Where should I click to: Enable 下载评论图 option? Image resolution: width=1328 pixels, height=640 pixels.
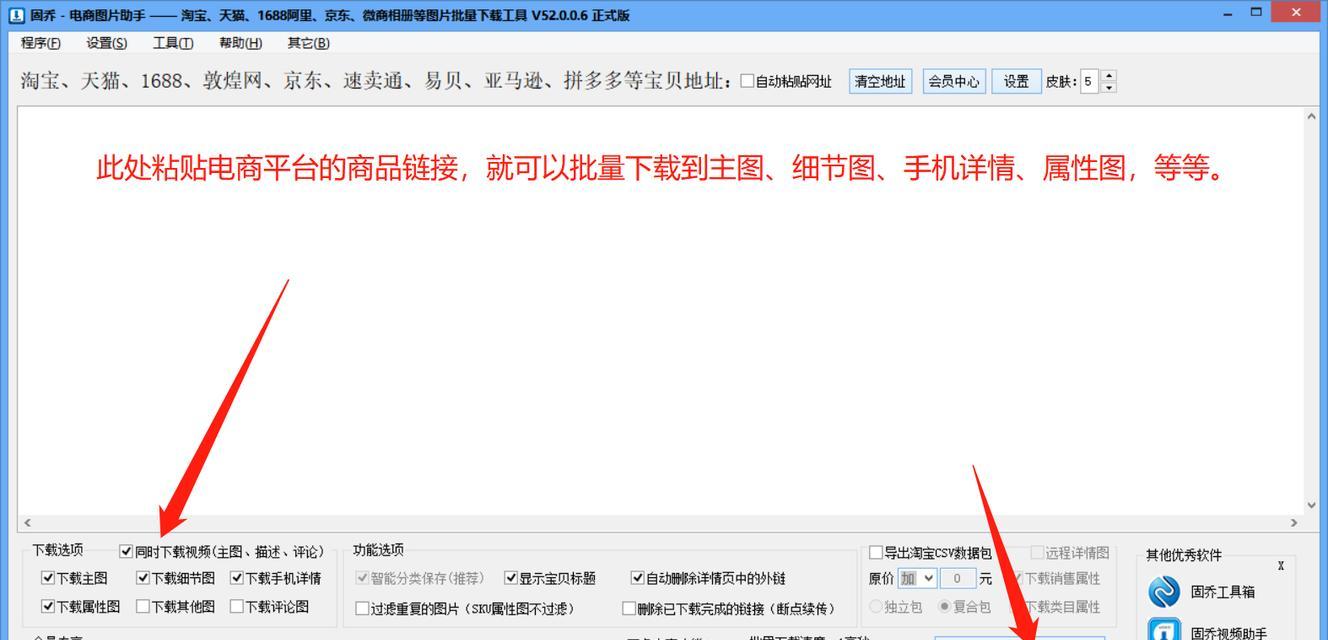237,606
